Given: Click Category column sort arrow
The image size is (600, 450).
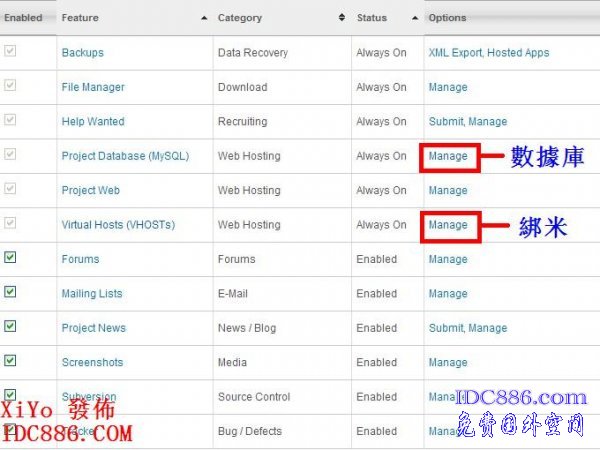Looking at the screenshot, I should pyautogui.click(x=343, y=18).
